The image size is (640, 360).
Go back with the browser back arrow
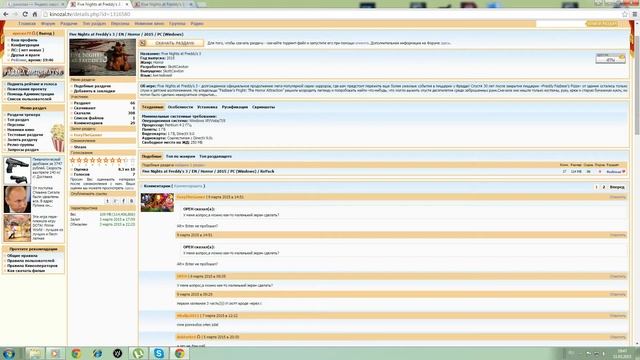coord(6,14)
